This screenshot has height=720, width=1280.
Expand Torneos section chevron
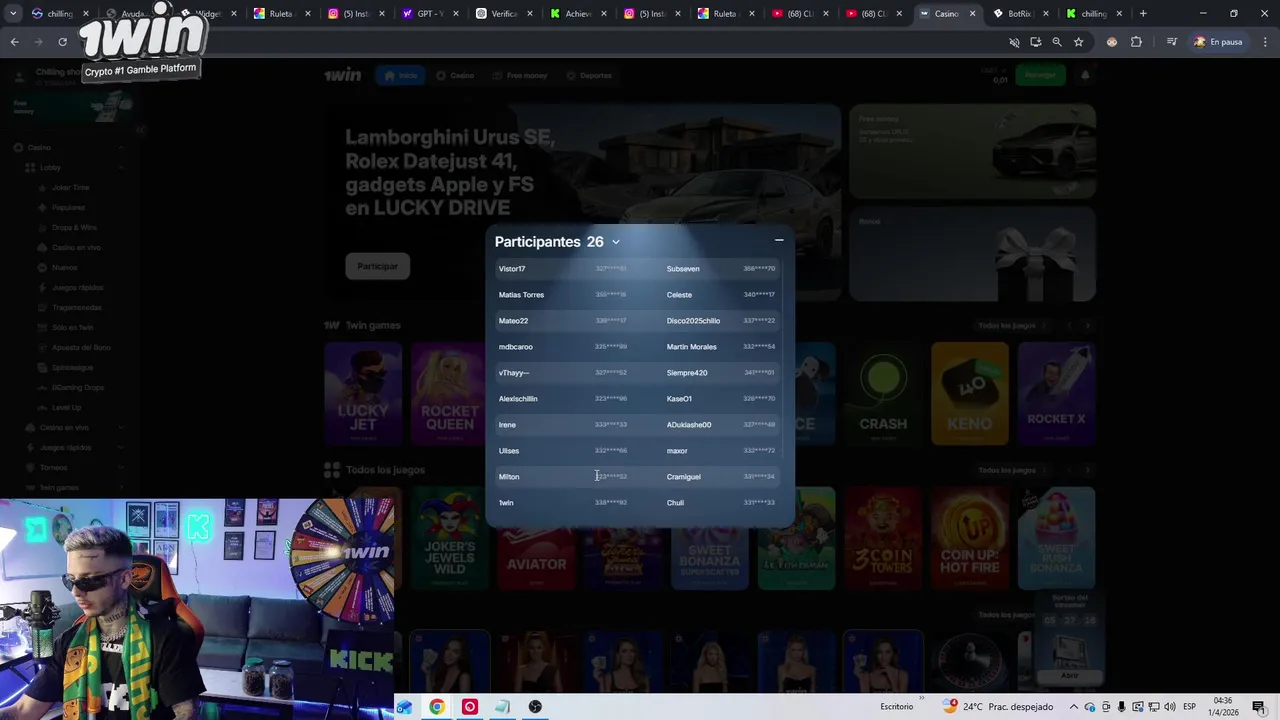click(121, 467)
